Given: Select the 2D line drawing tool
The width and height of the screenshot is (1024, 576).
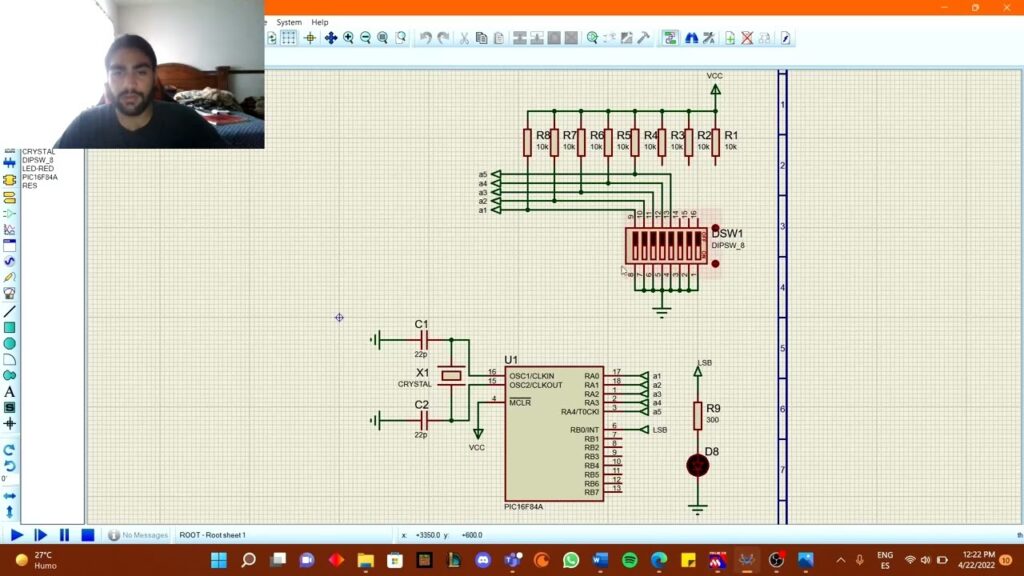Looking at the screenshot, I should tap(10, 311).
